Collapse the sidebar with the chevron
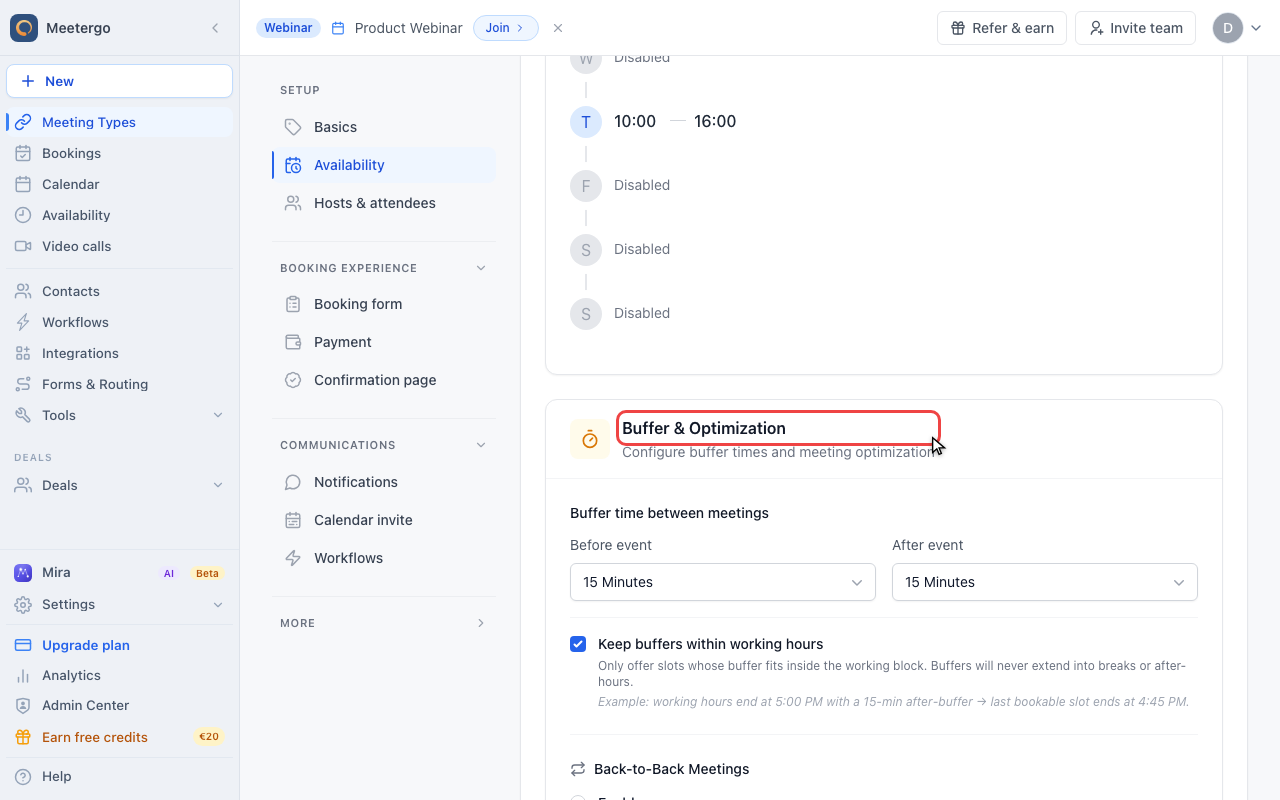This screenshot has height=800, width=1280. [x=215, y=28]
